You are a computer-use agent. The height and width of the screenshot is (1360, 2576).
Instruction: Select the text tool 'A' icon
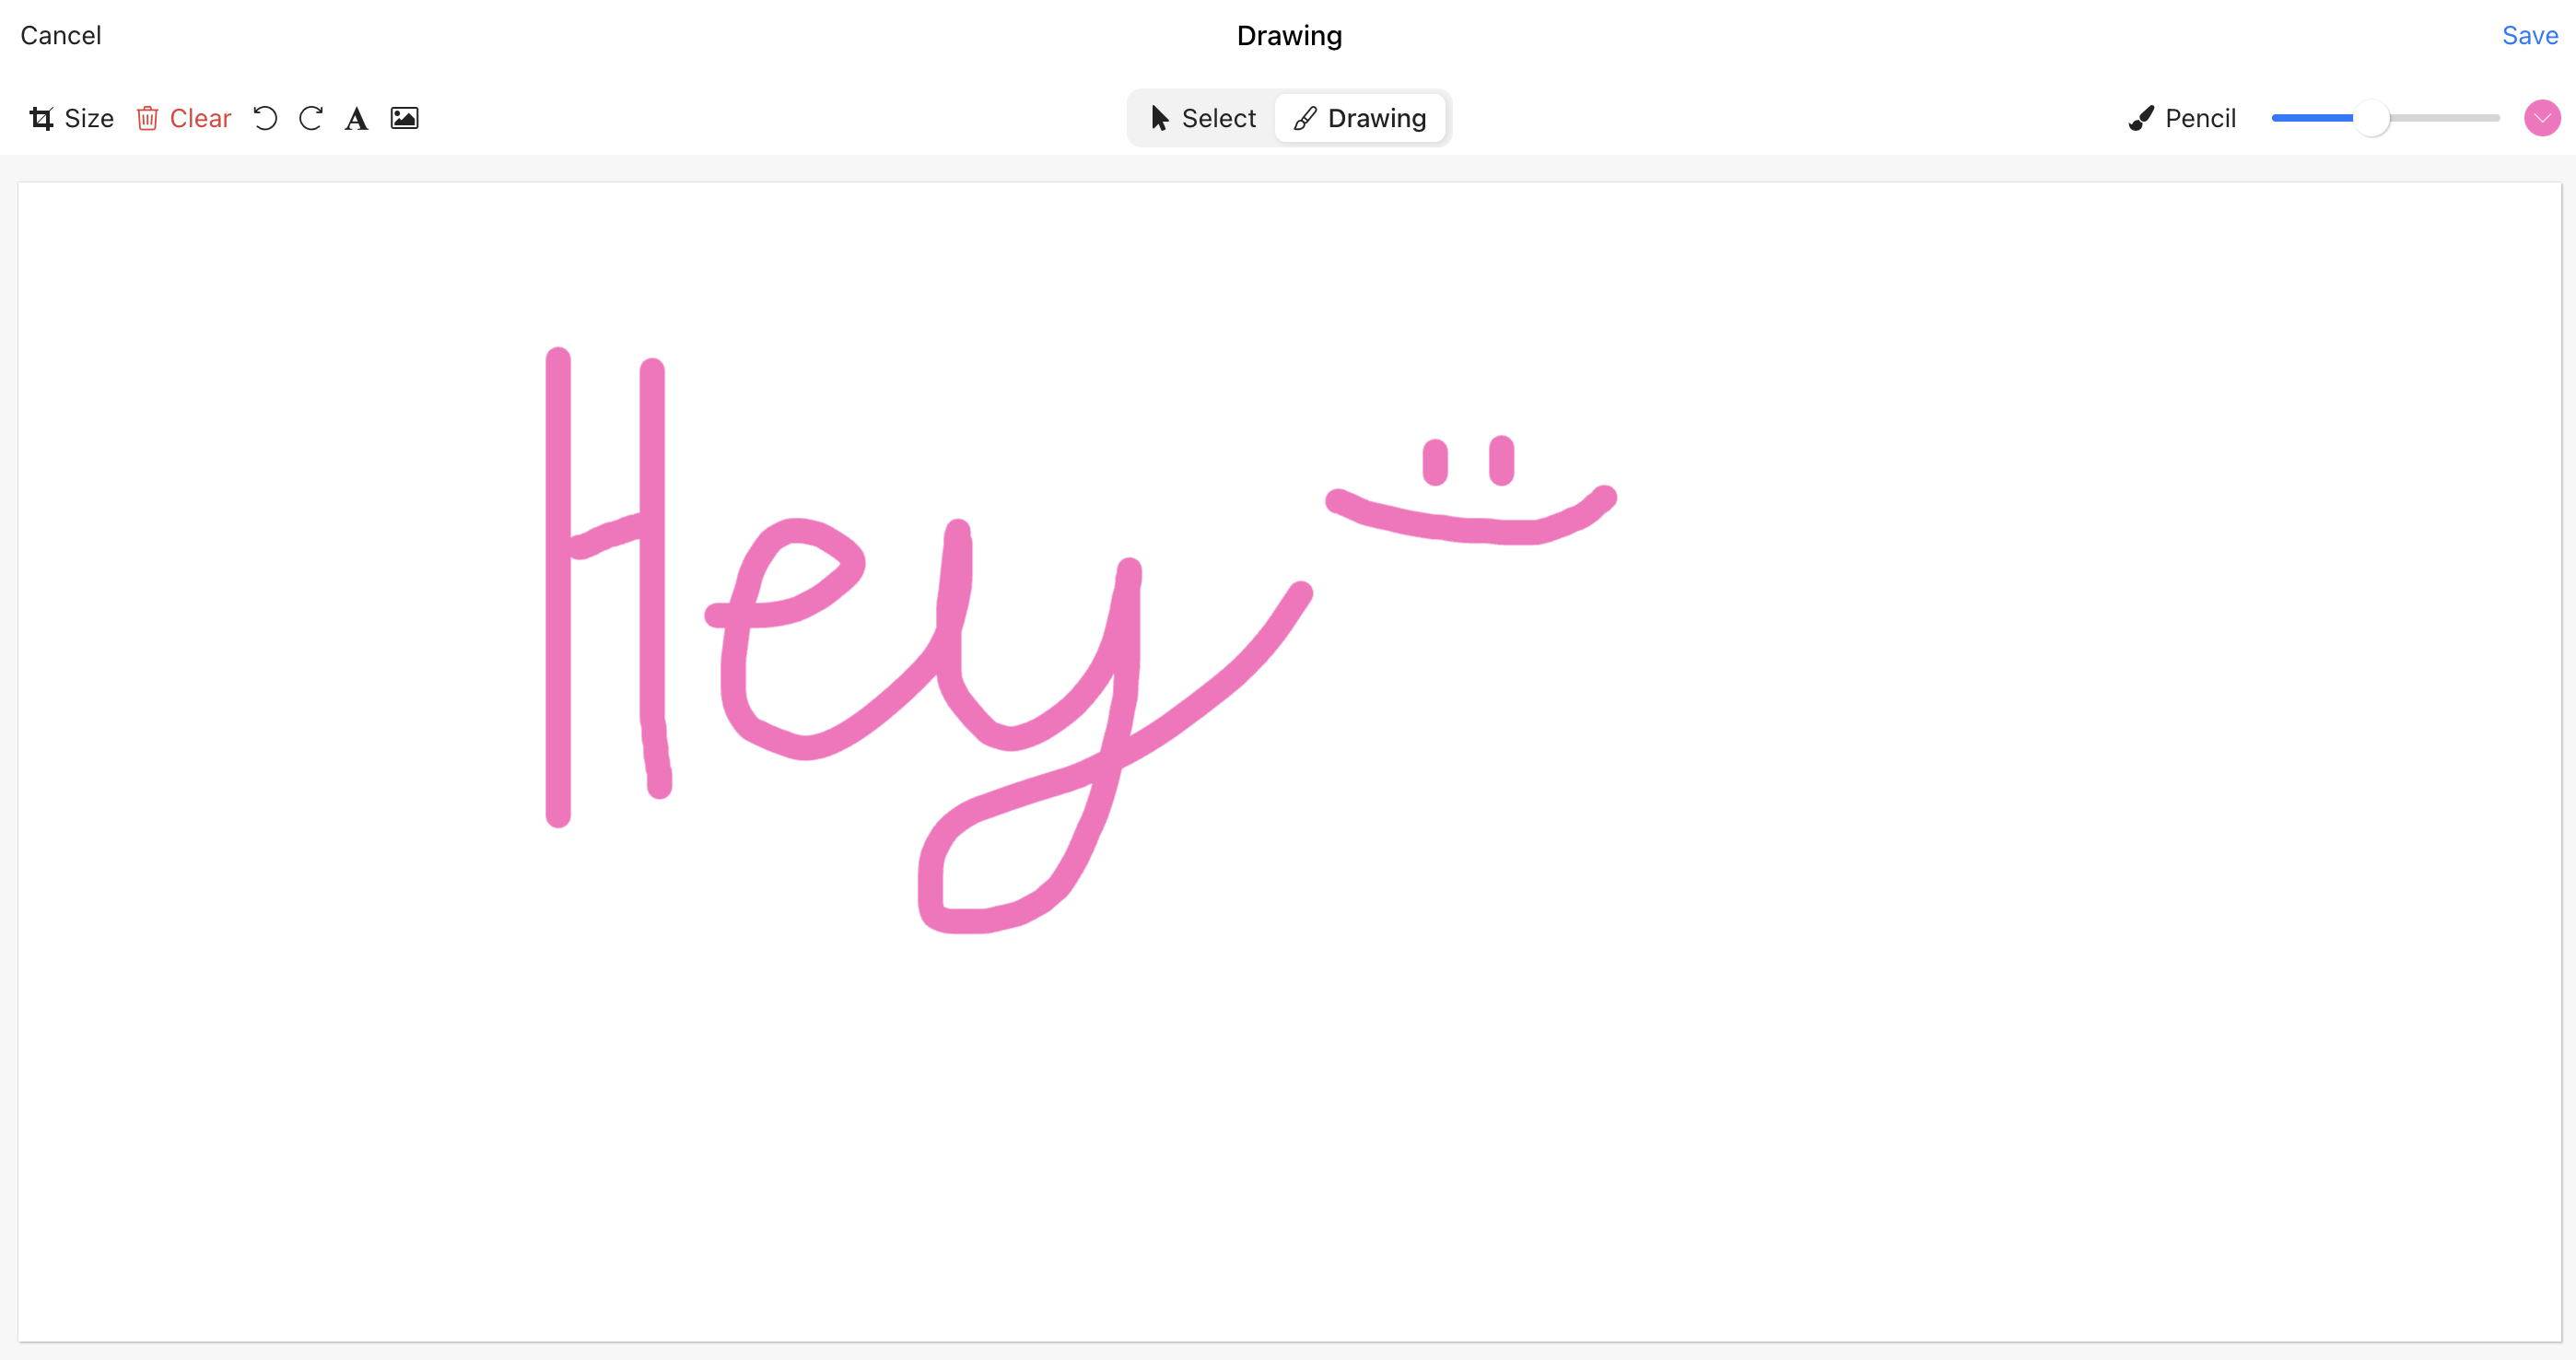(x=356, y=118)
